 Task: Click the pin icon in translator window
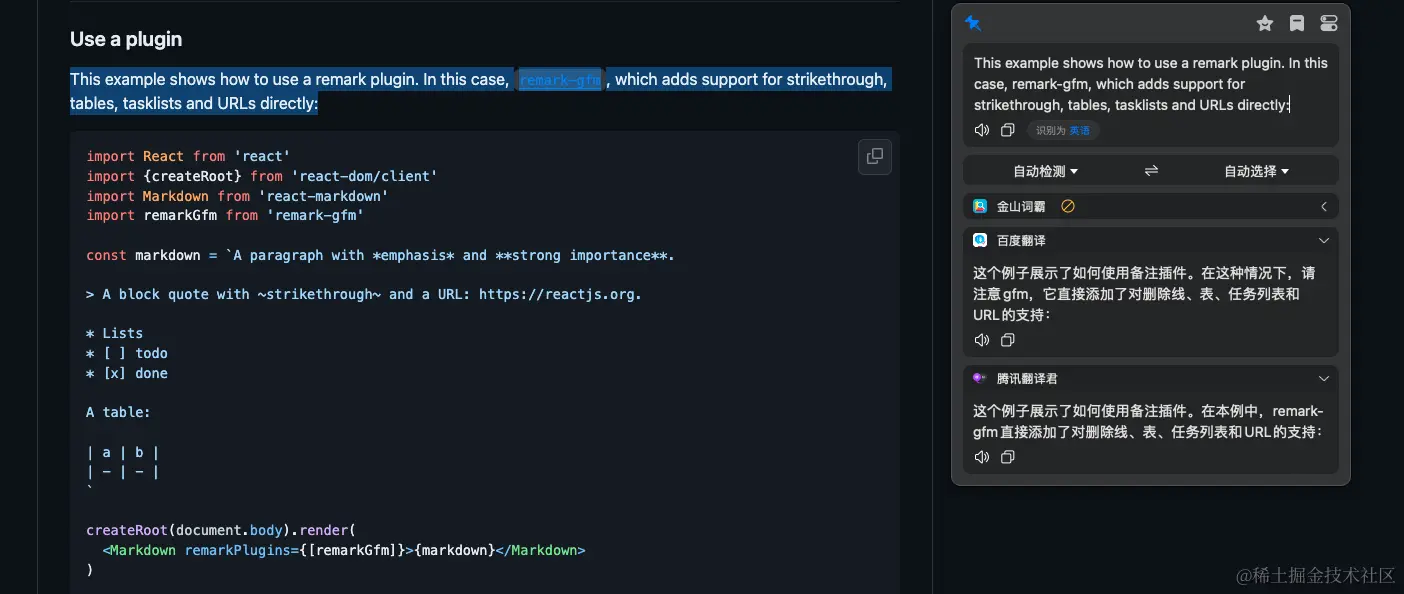point(972,23)
